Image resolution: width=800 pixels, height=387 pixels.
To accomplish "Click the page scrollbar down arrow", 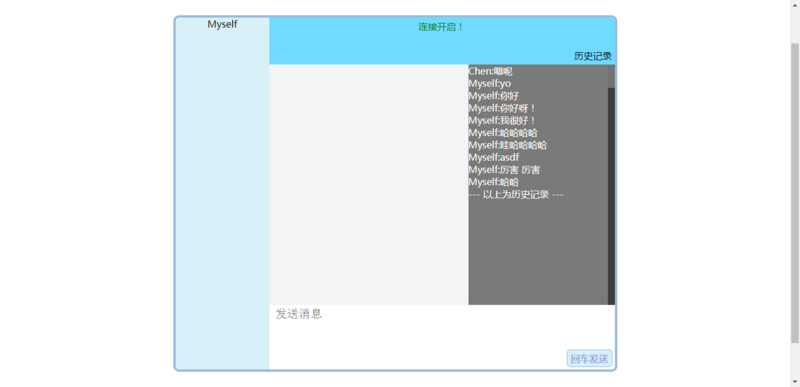I will (x=795, y=381).
